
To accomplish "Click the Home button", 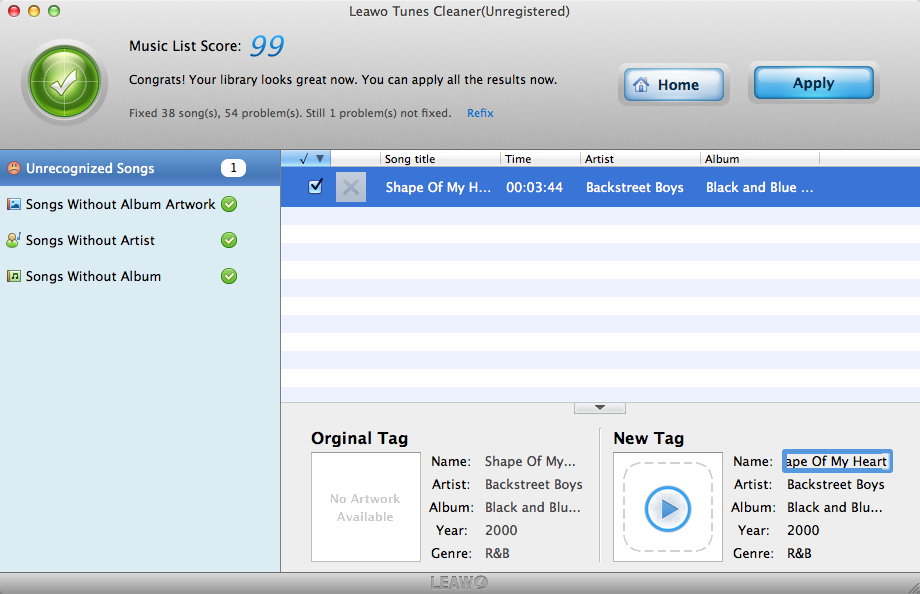I will click(x=674, y=85).
